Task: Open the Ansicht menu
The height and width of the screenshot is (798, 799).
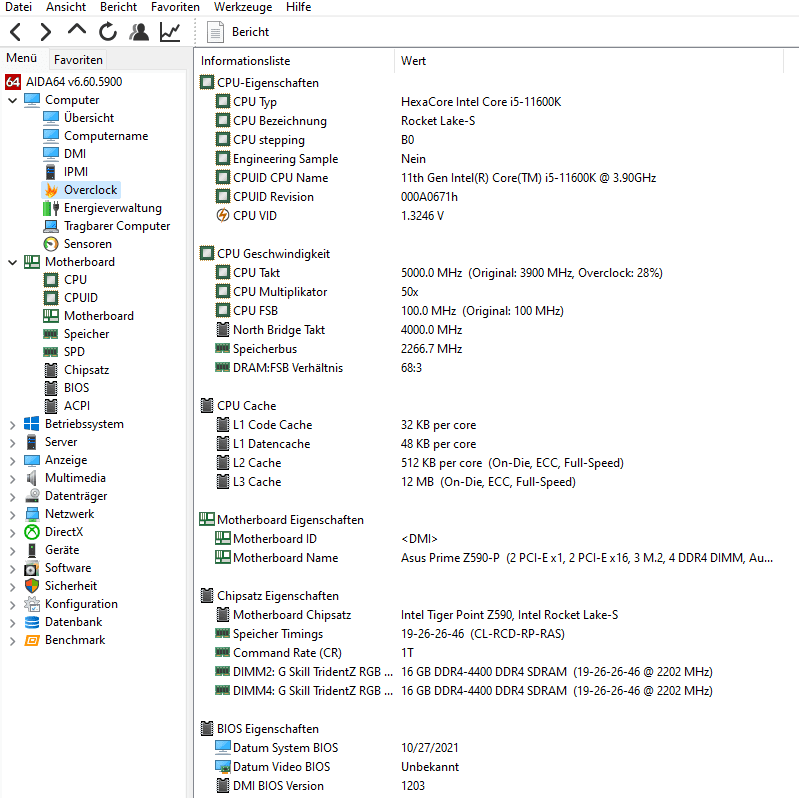Action: point(66,7)
